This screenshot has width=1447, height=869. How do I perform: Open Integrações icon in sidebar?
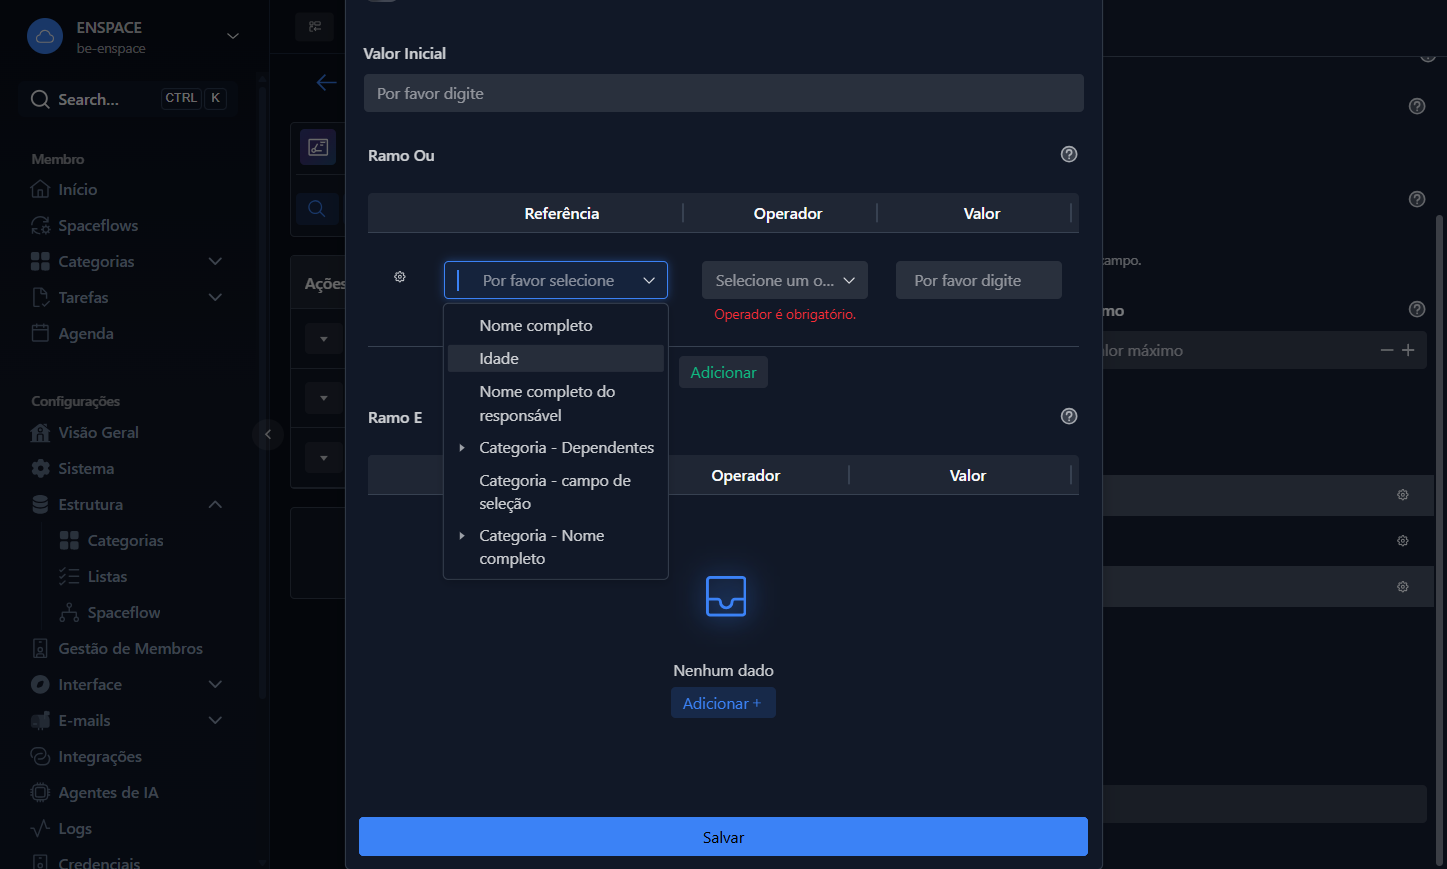click(40, 756)
